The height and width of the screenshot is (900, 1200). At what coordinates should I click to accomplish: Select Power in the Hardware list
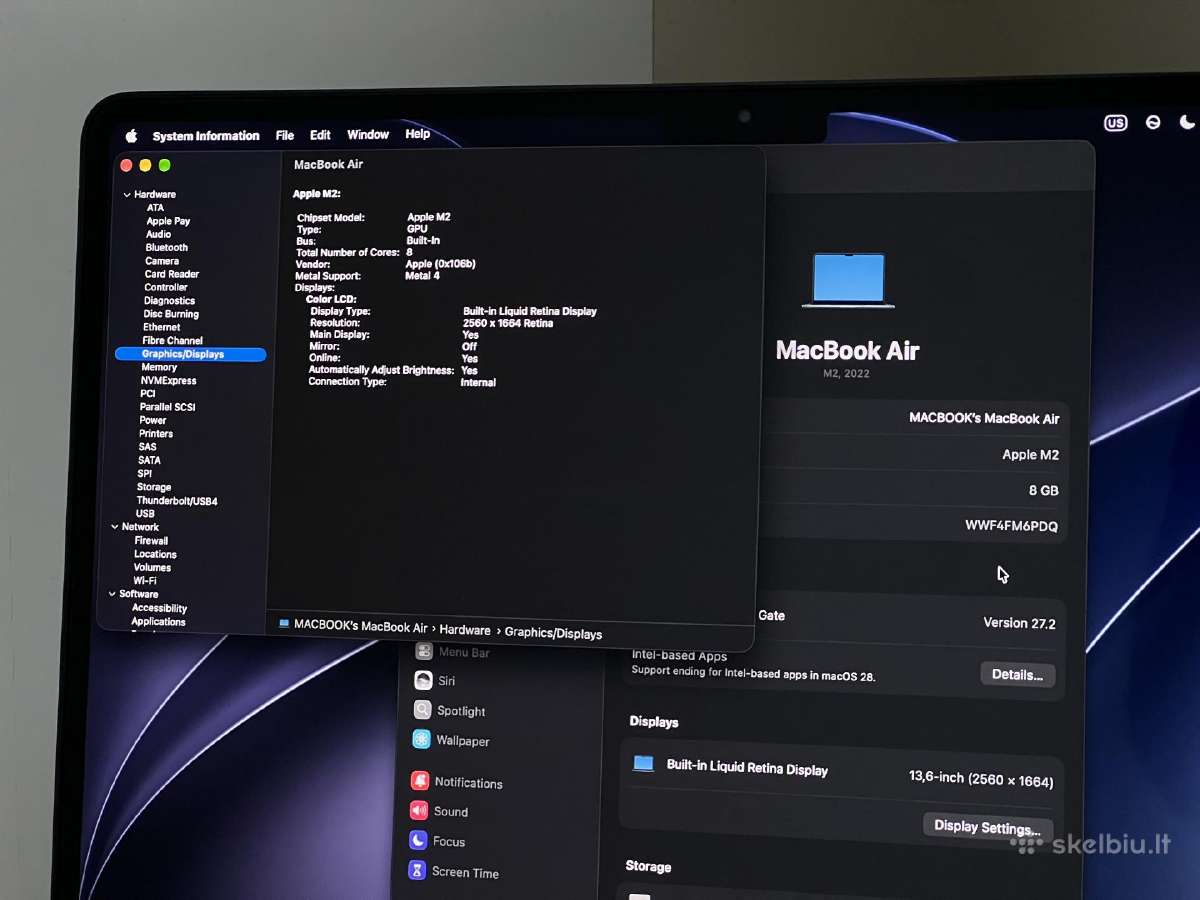[153, 420]
